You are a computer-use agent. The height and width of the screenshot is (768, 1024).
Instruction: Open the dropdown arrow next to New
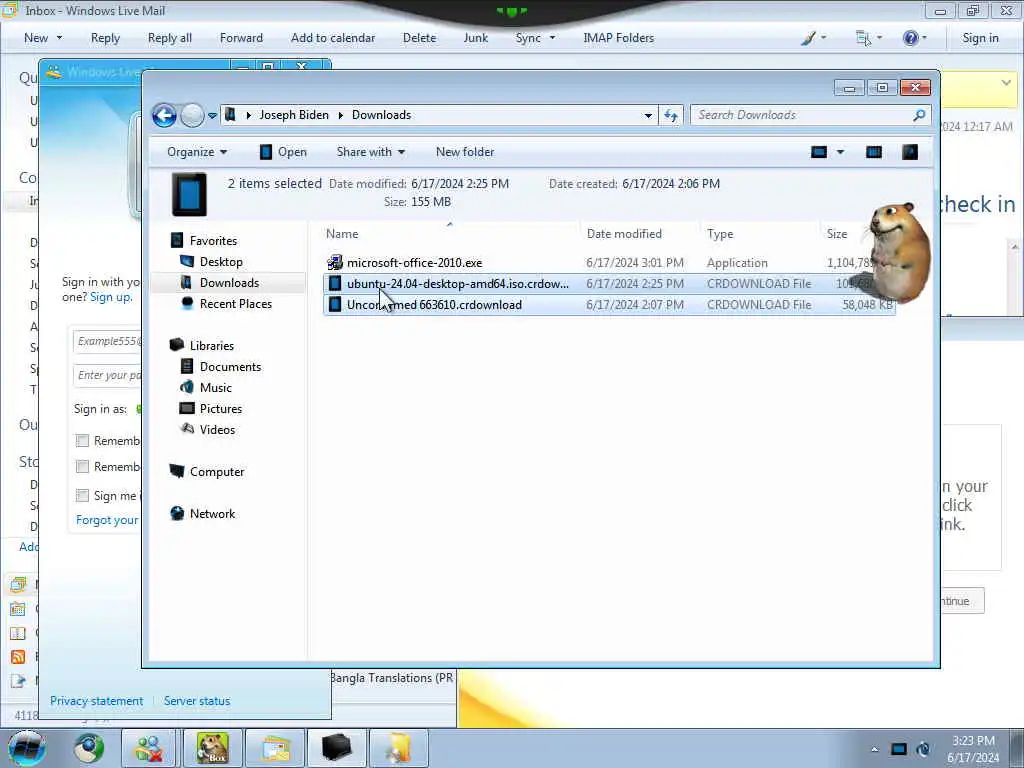(59, 38)
